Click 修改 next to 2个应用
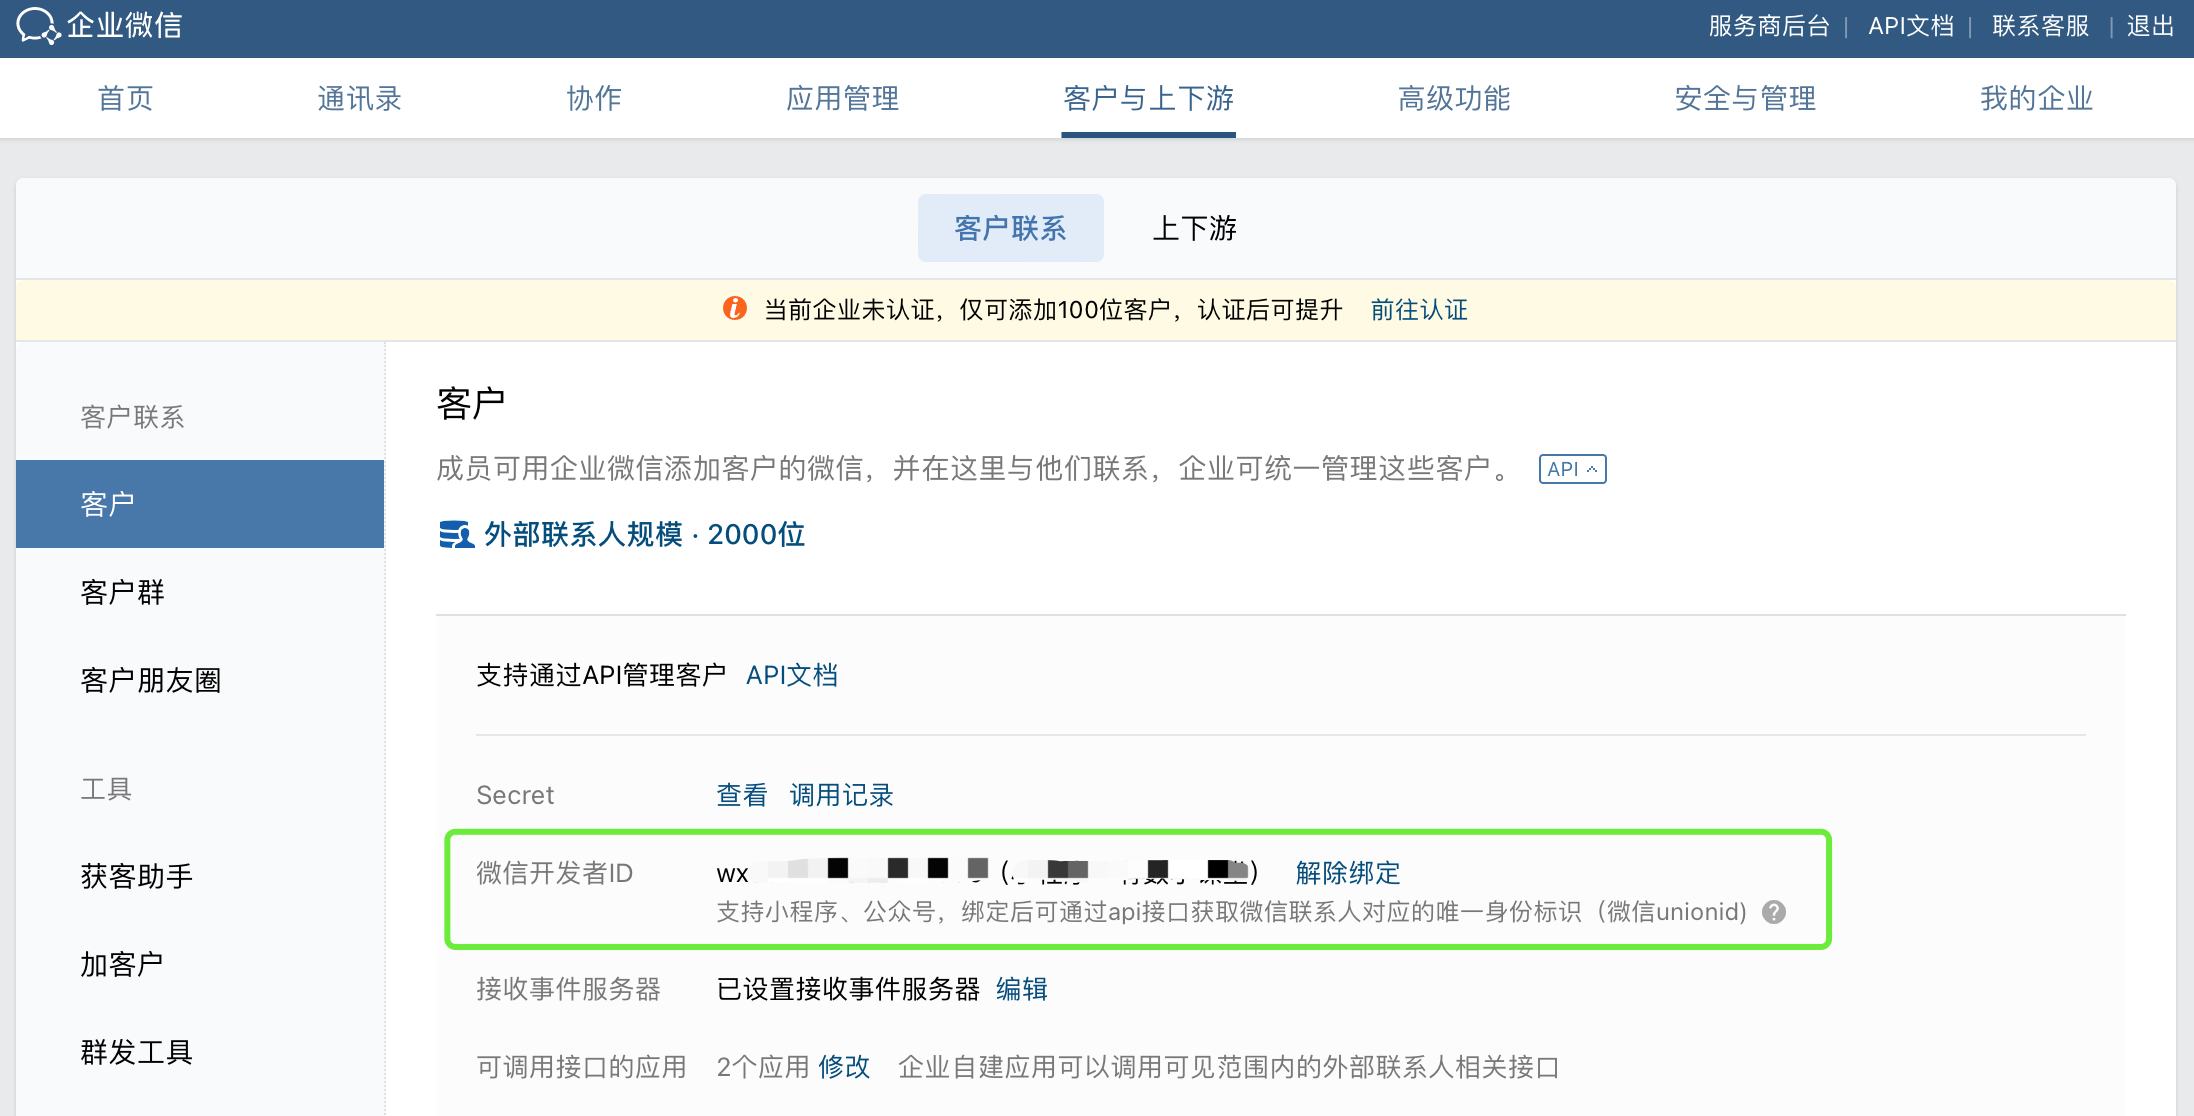 click(844, 1067)
